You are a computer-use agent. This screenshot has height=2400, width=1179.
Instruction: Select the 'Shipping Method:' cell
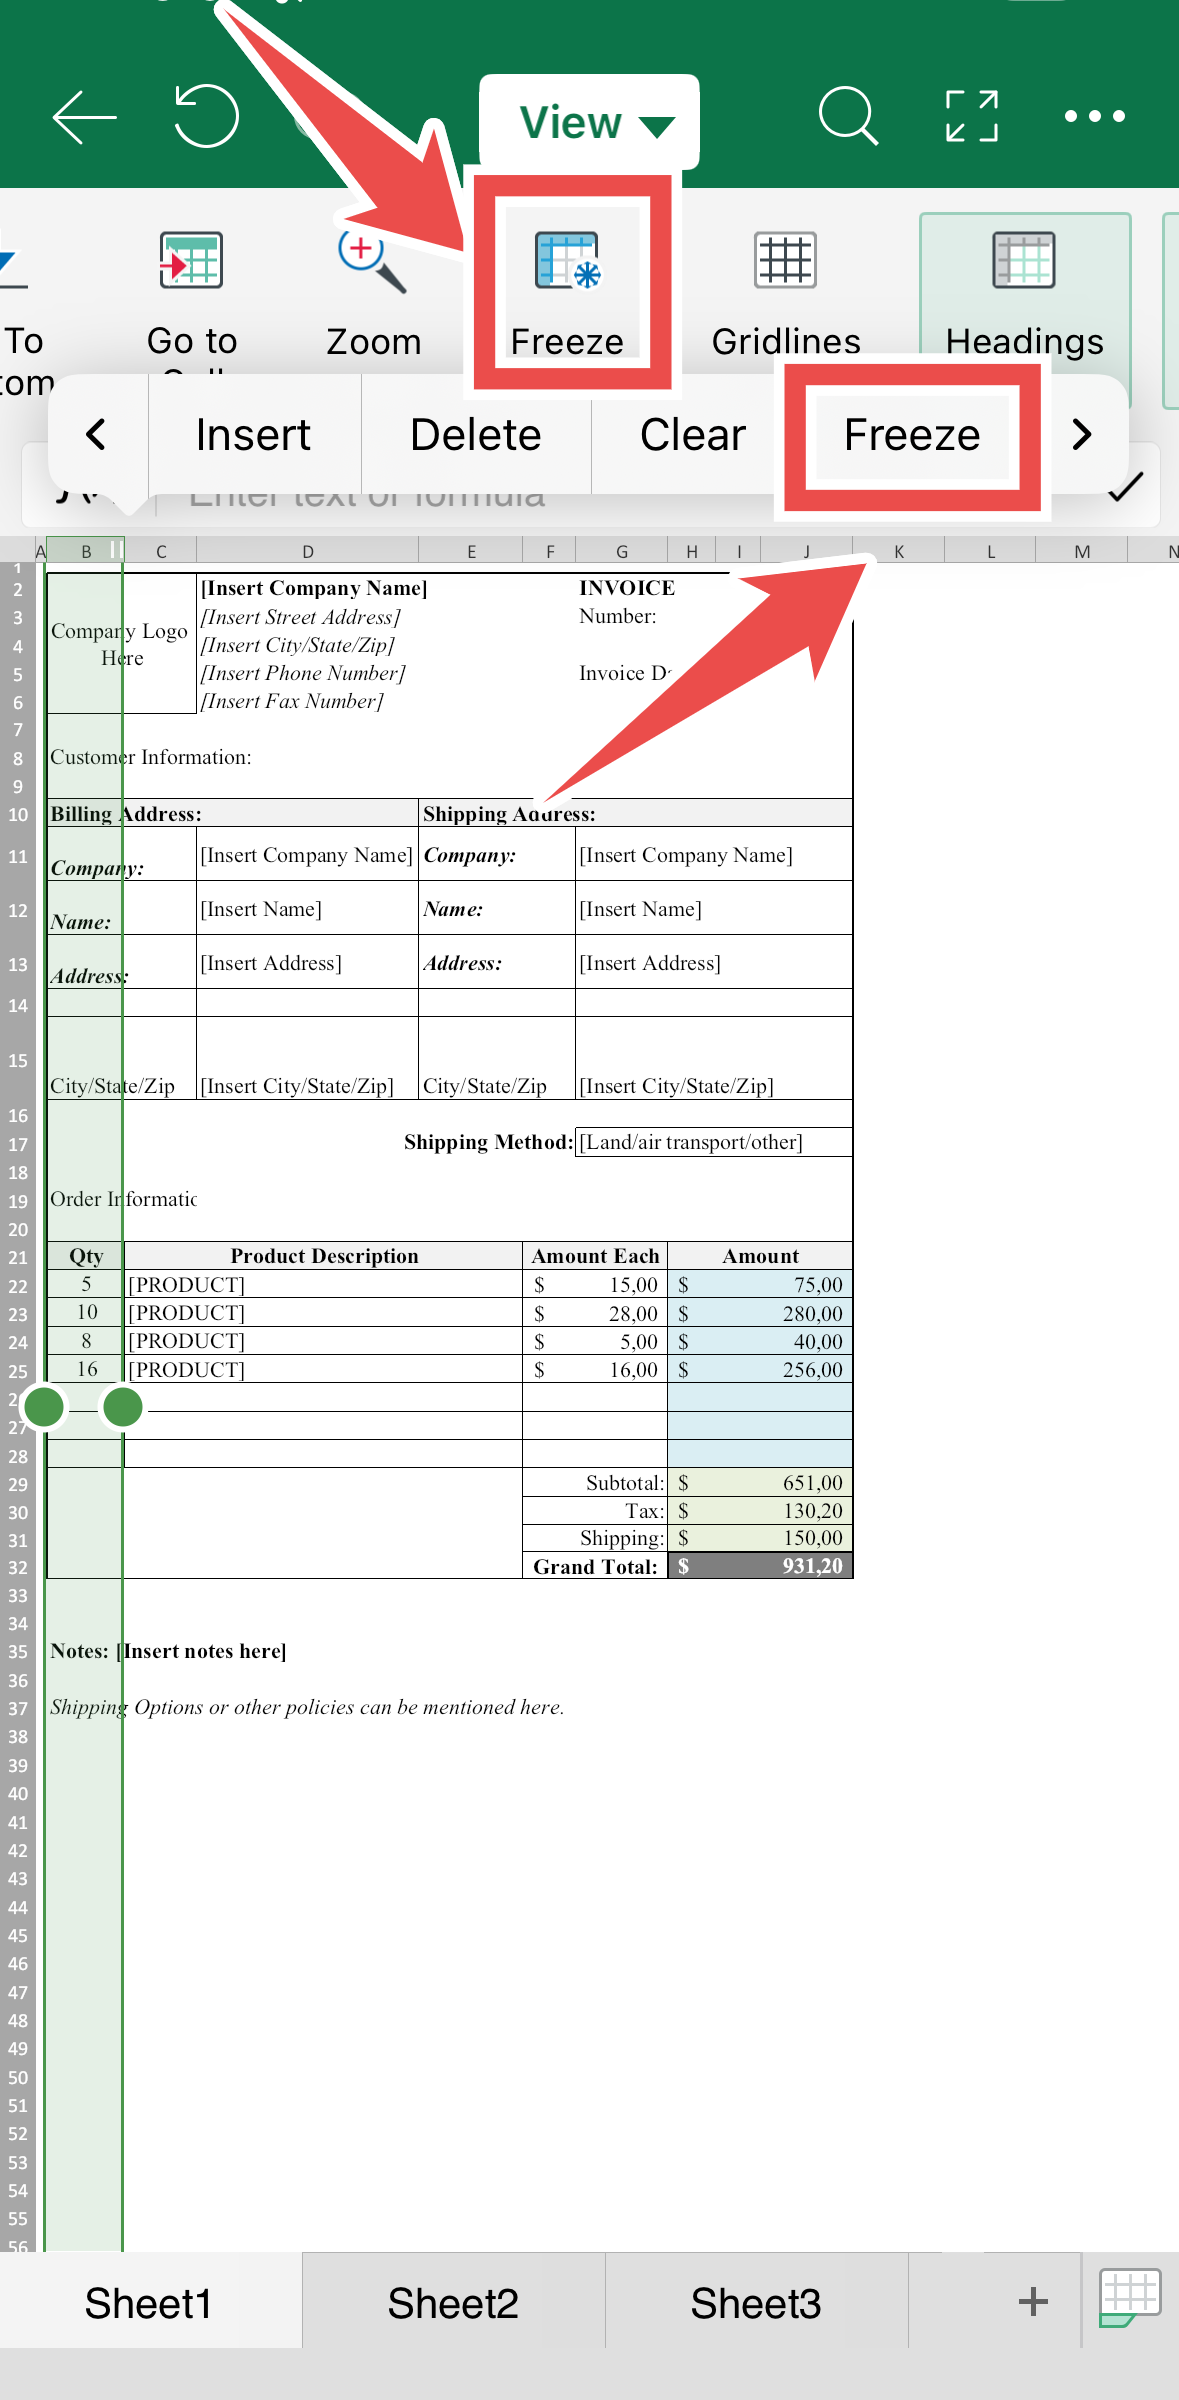[x=488, y=1142]
